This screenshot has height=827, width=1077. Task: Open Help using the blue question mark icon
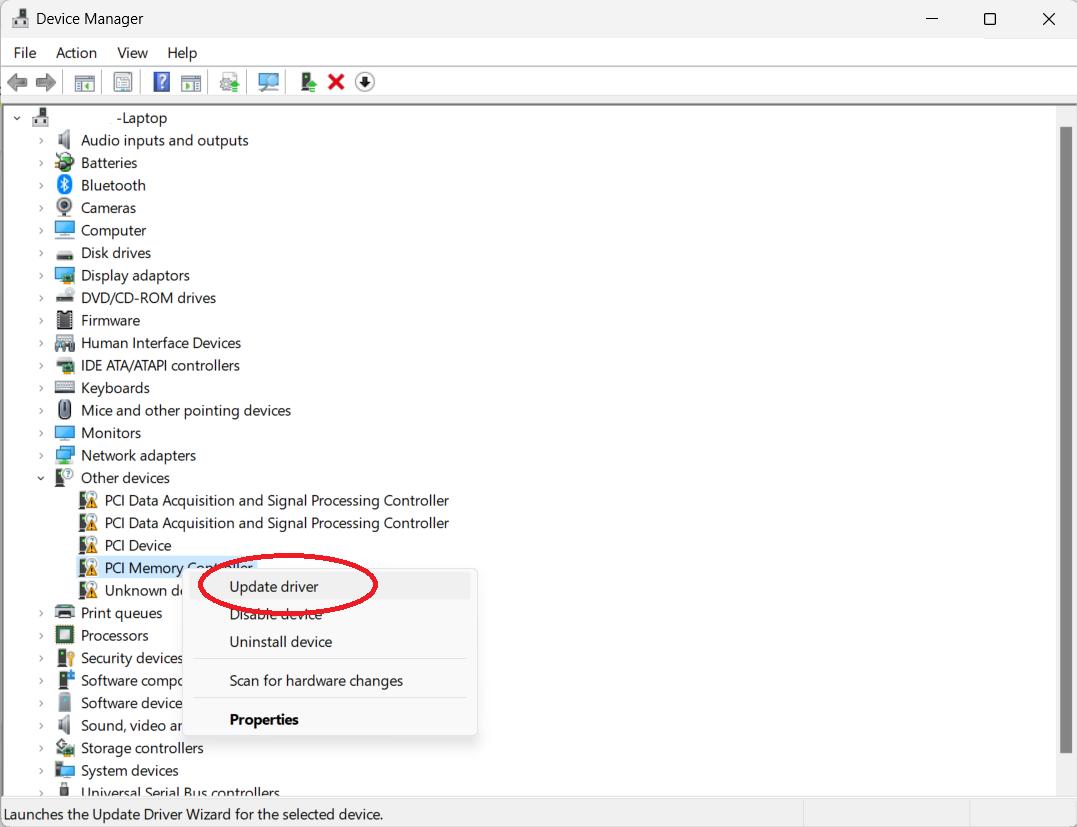[161, 81]
